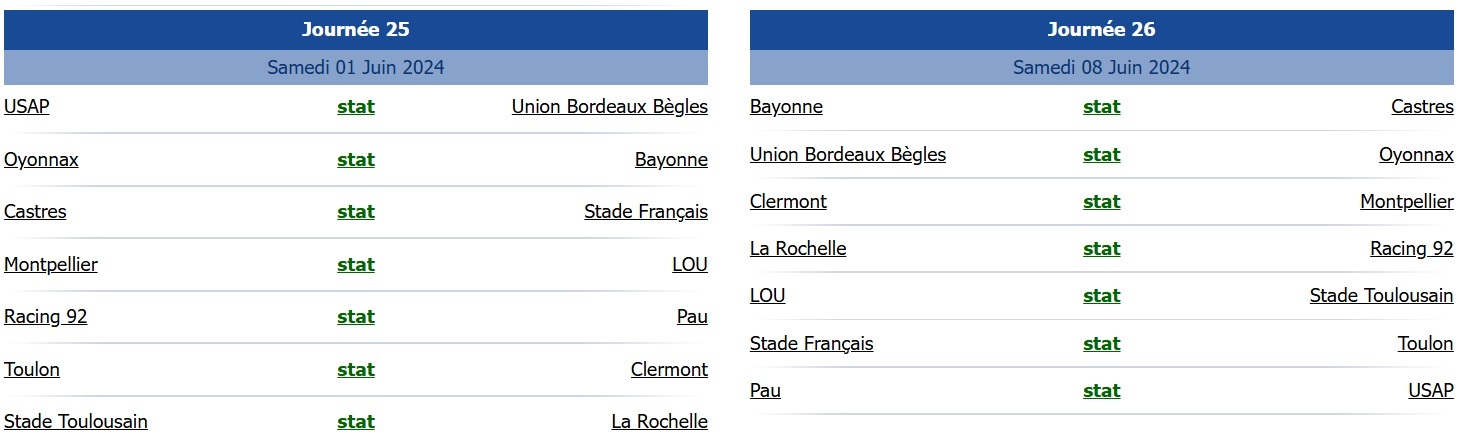Select Clermont team link in Journée 26
The height and width of the screenshot is (447, 1477).
tap(788, 202)
